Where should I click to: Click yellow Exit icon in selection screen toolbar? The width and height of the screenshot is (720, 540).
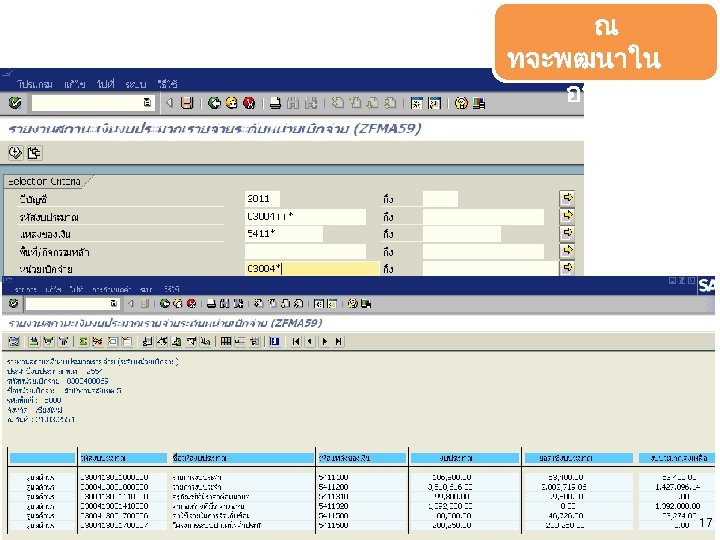pos(231,103)
